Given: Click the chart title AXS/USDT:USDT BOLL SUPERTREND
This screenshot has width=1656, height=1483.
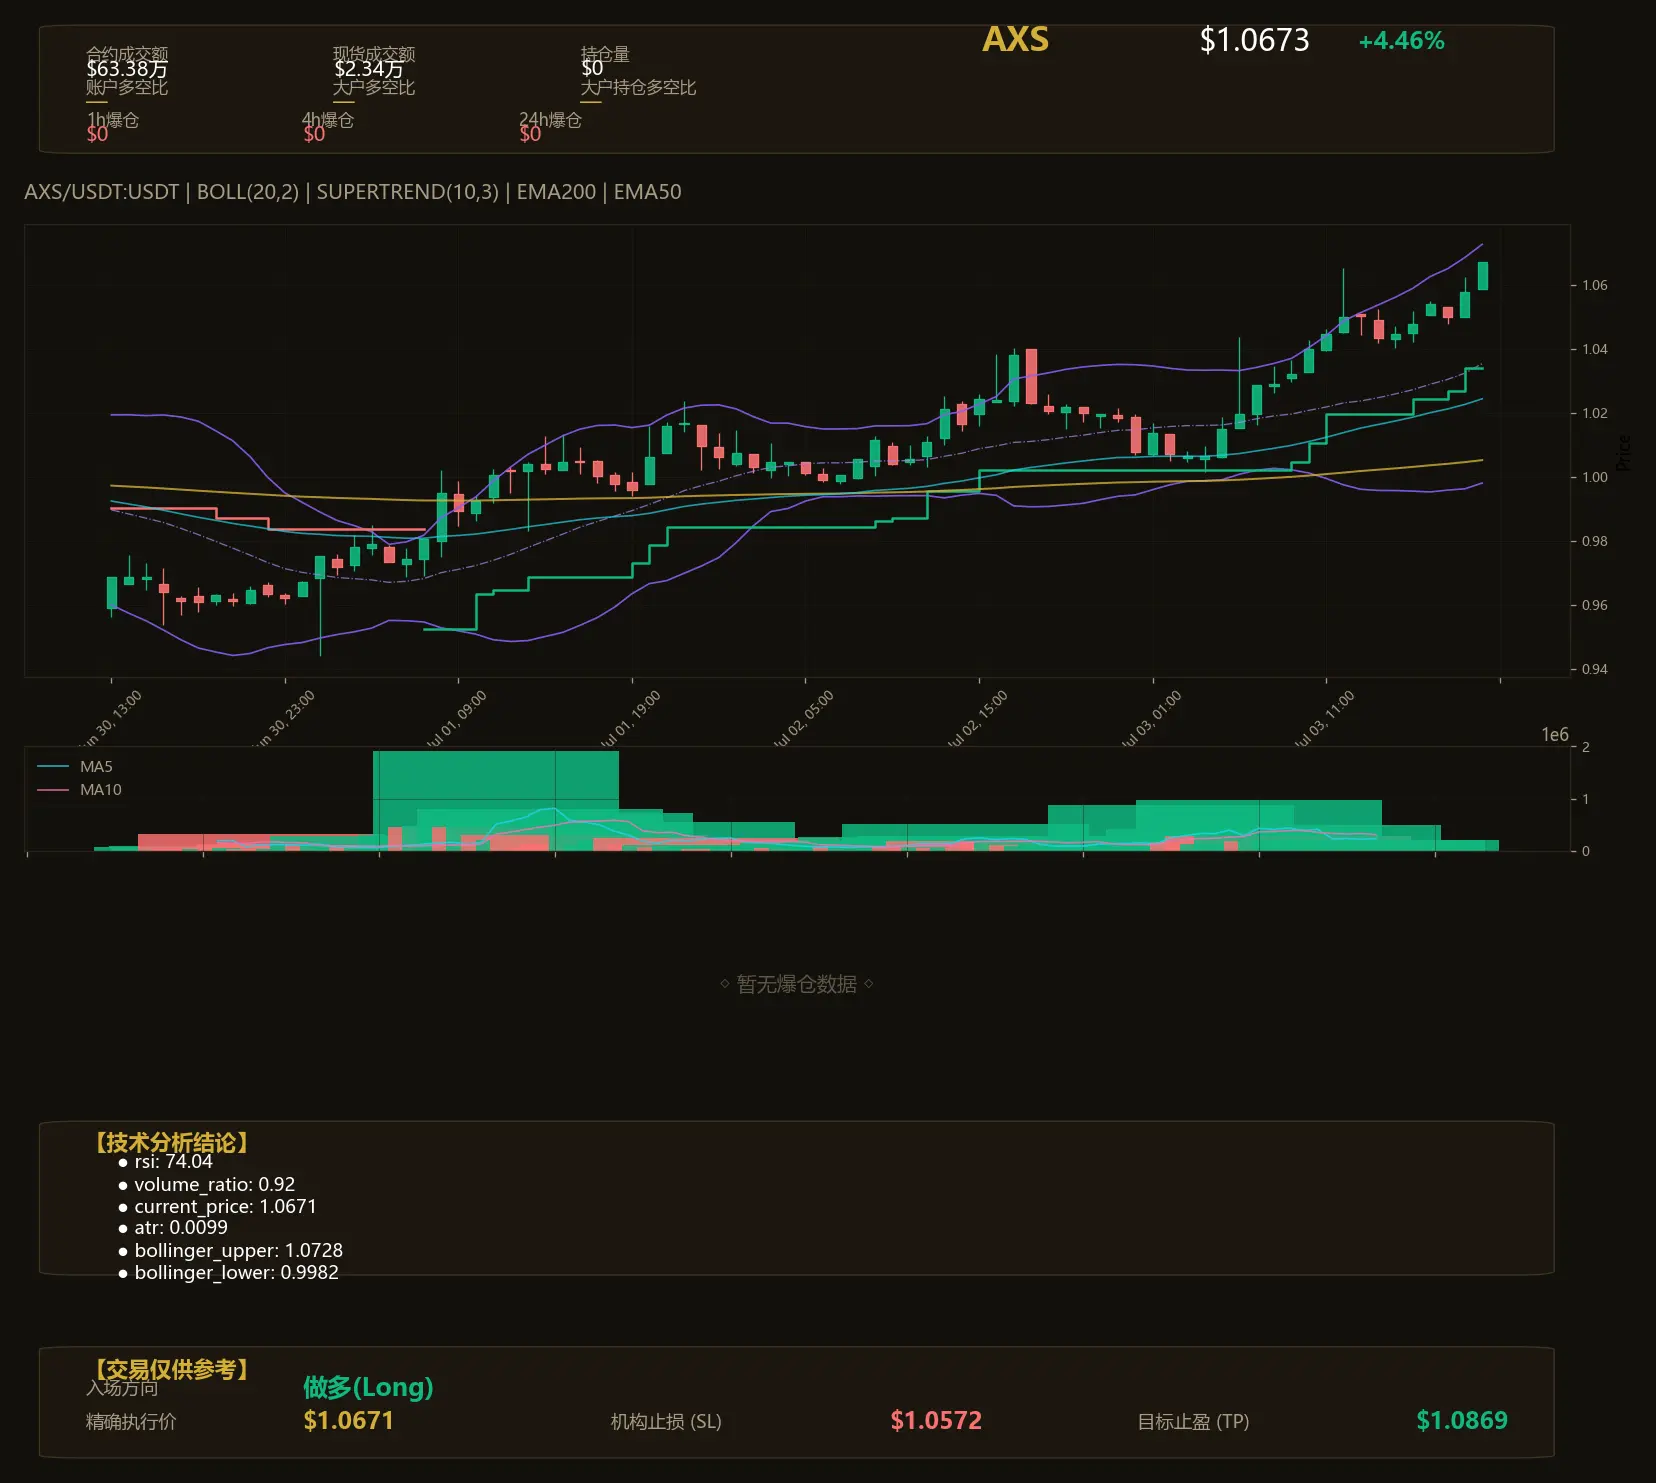Looking at the screenshot, I should [x=353, y=192].
